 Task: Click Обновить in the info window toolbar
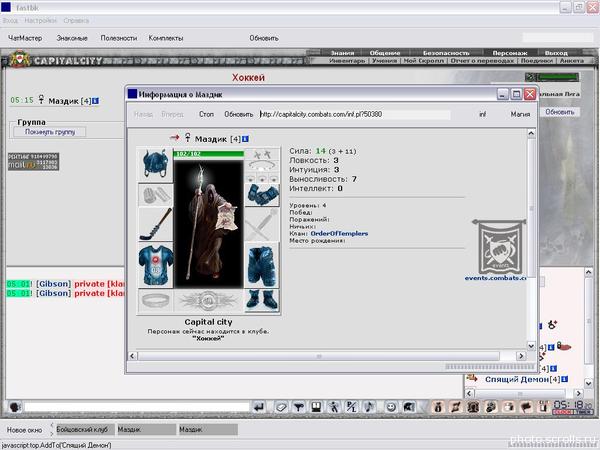point(238,114)
